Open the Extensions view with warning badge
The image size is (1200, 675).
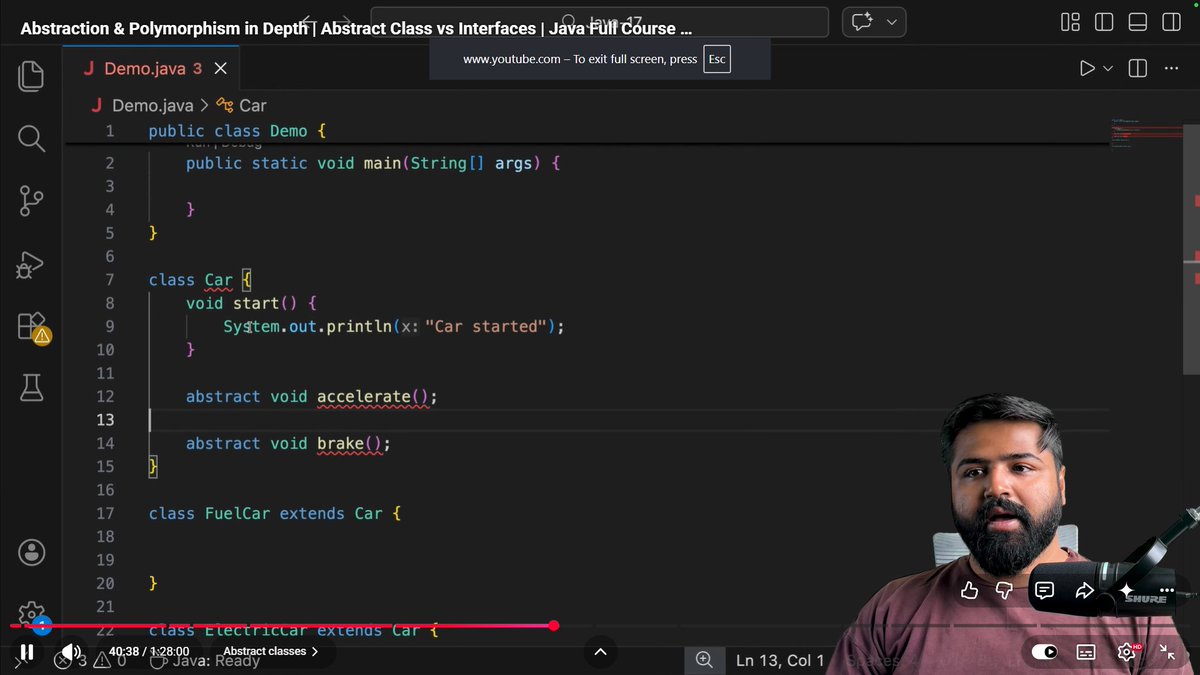32,328
